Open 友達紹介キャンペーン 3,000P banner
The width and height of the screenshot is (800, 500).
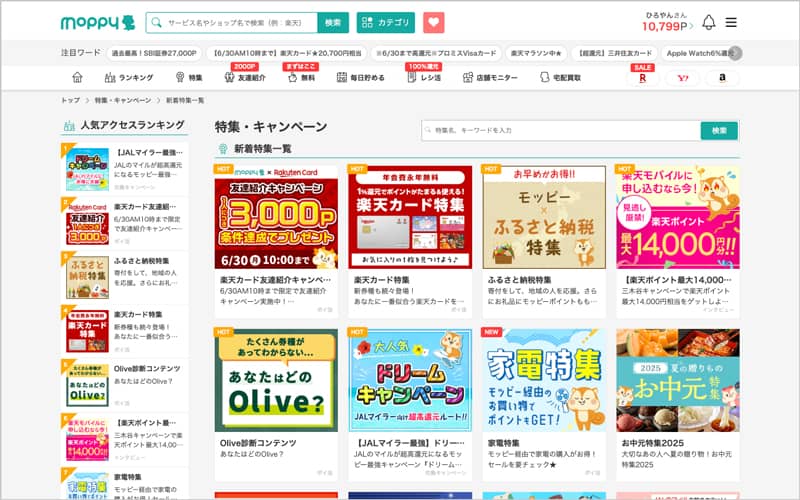(x=276, y=217)
